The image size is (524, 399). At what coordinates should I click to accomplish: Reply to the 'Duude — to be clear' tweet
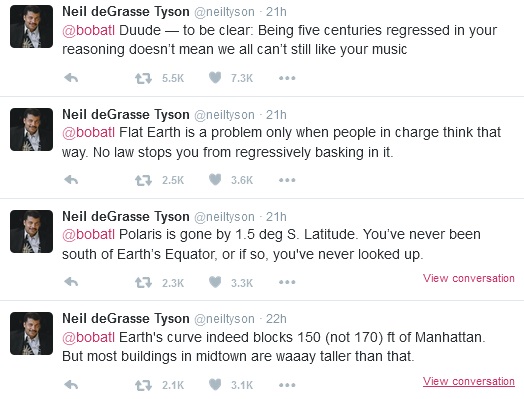coord(71,78)
